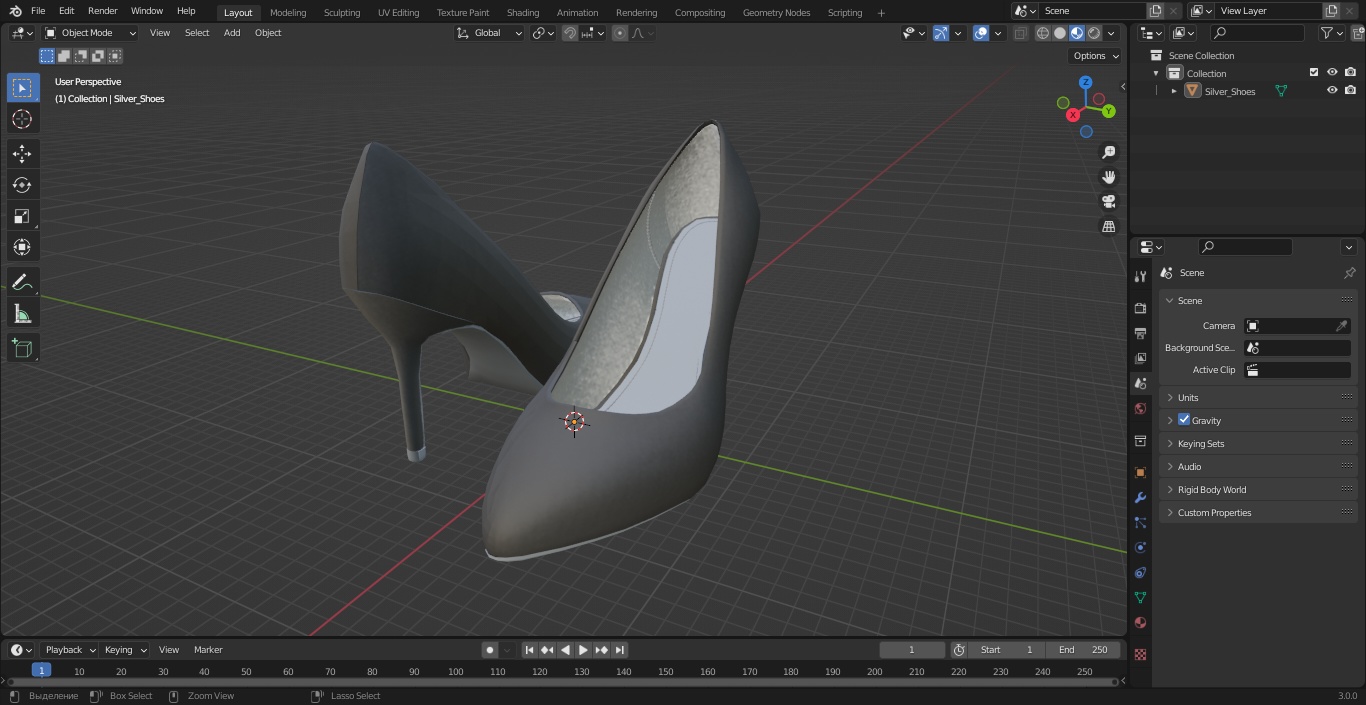Open the World properties tab

1140,408
